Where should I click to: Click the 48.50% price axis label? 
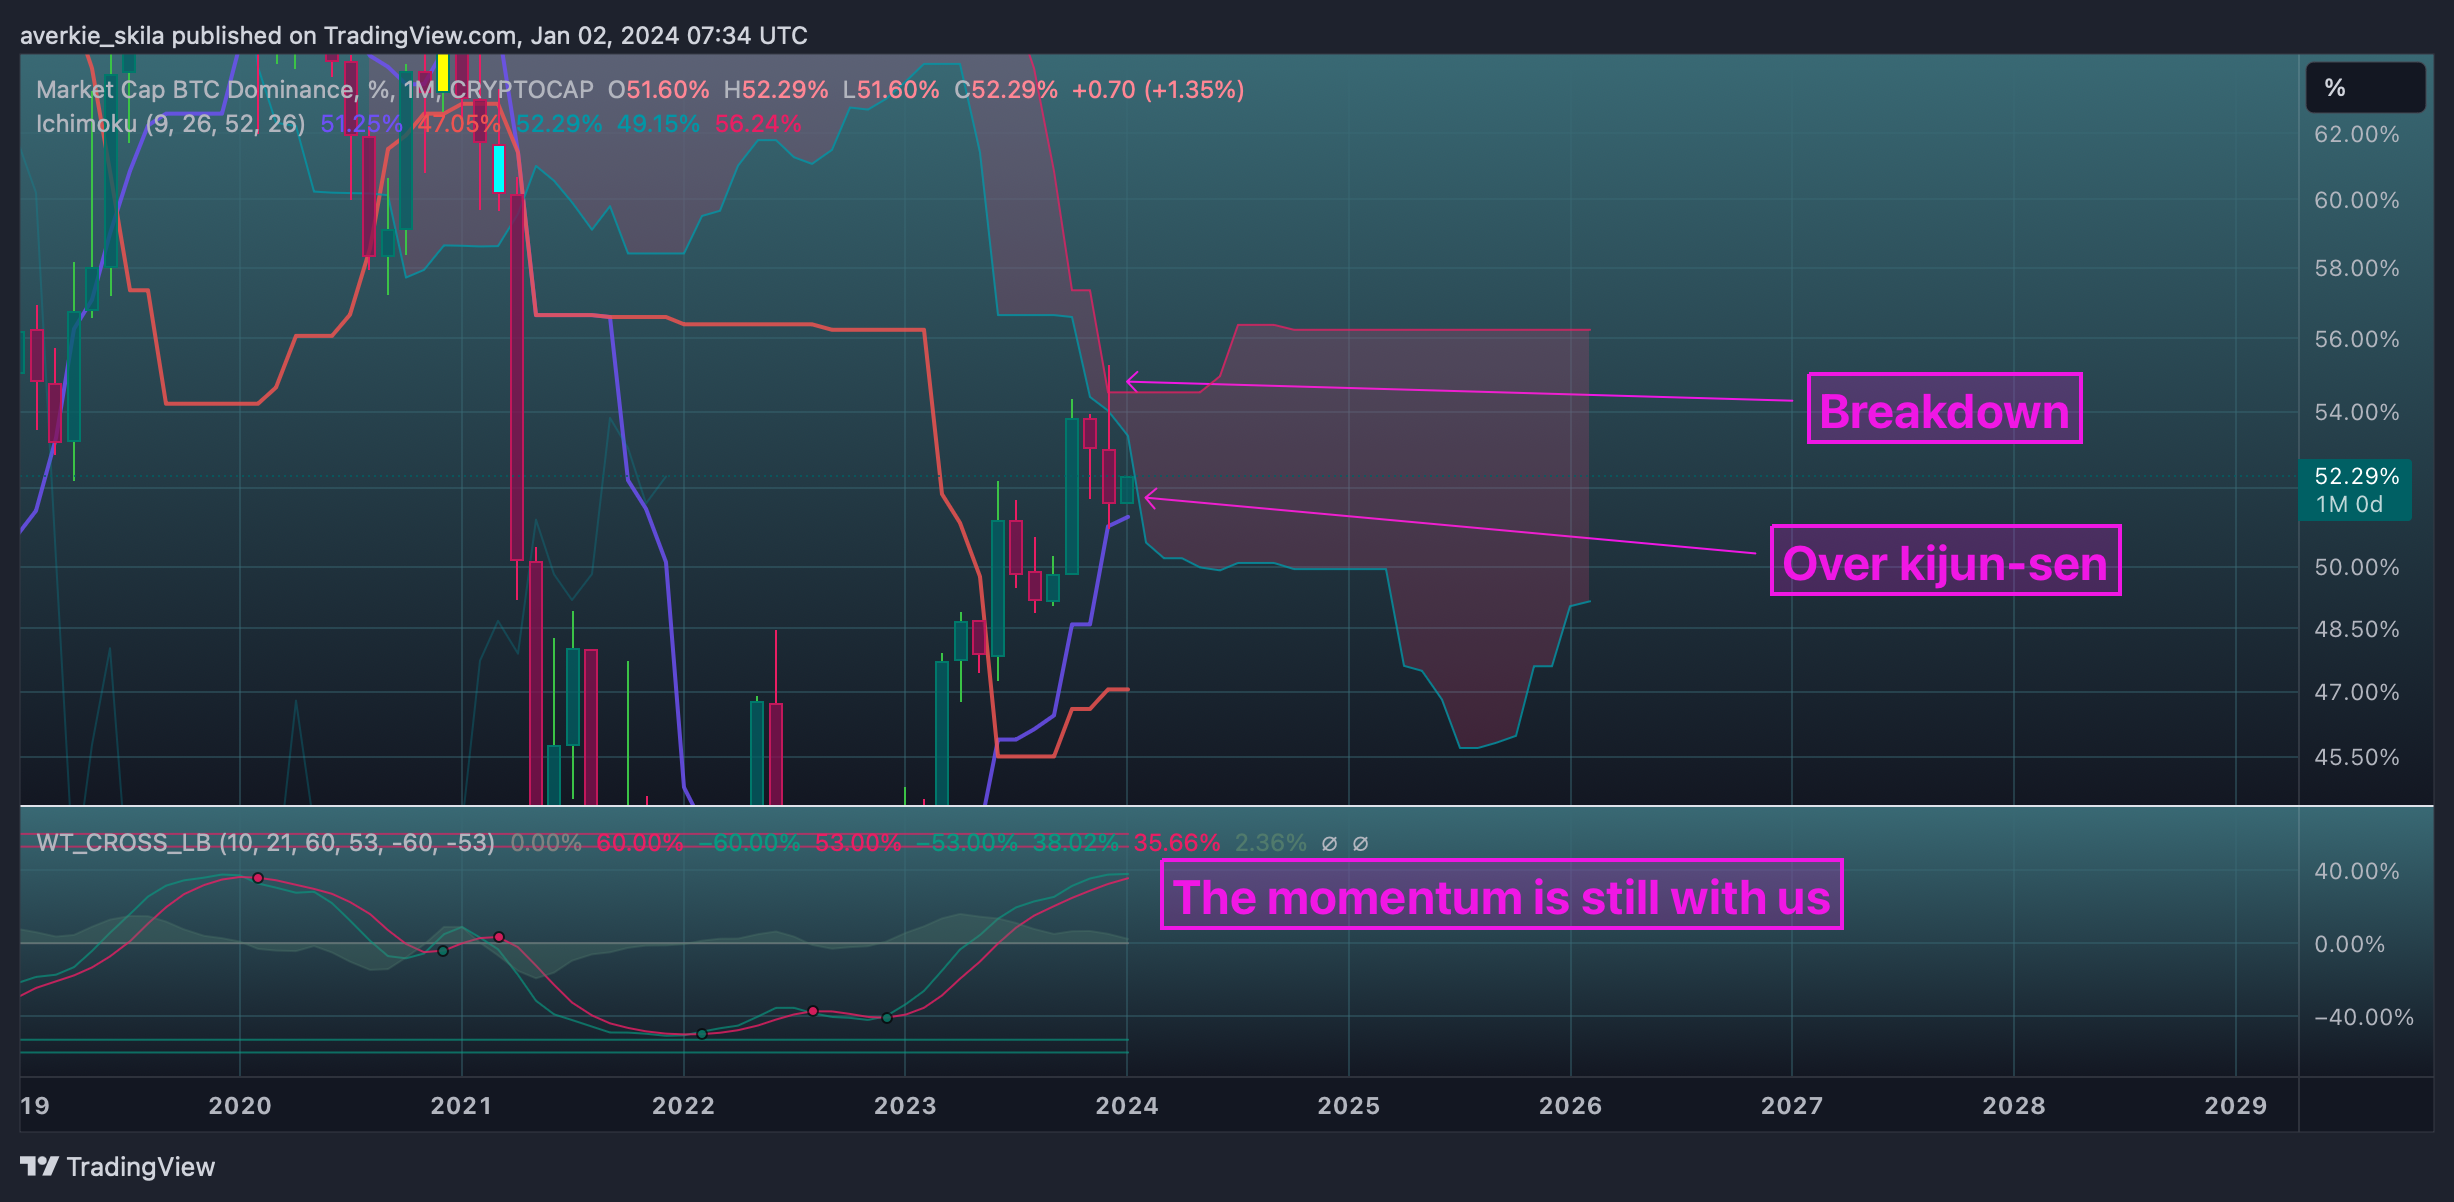point(2356,629)
